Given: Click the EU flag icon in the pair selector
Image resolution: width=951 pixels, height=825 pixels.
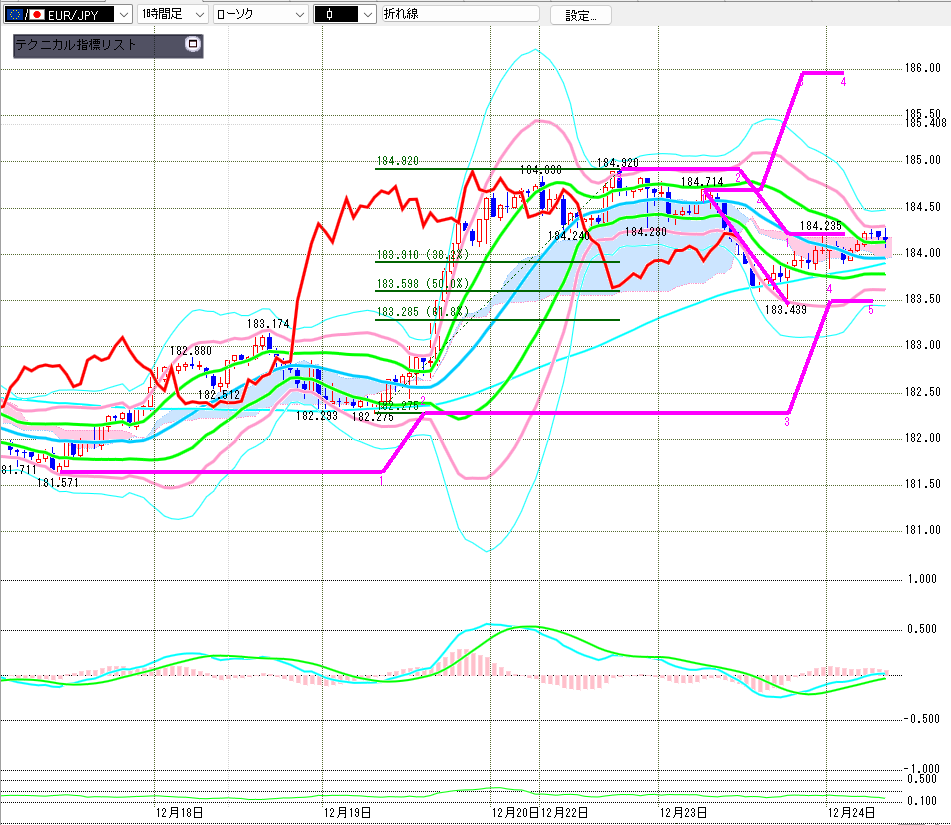Looking at the screenshot, I should pyautogui.click(x=13, y=14).
